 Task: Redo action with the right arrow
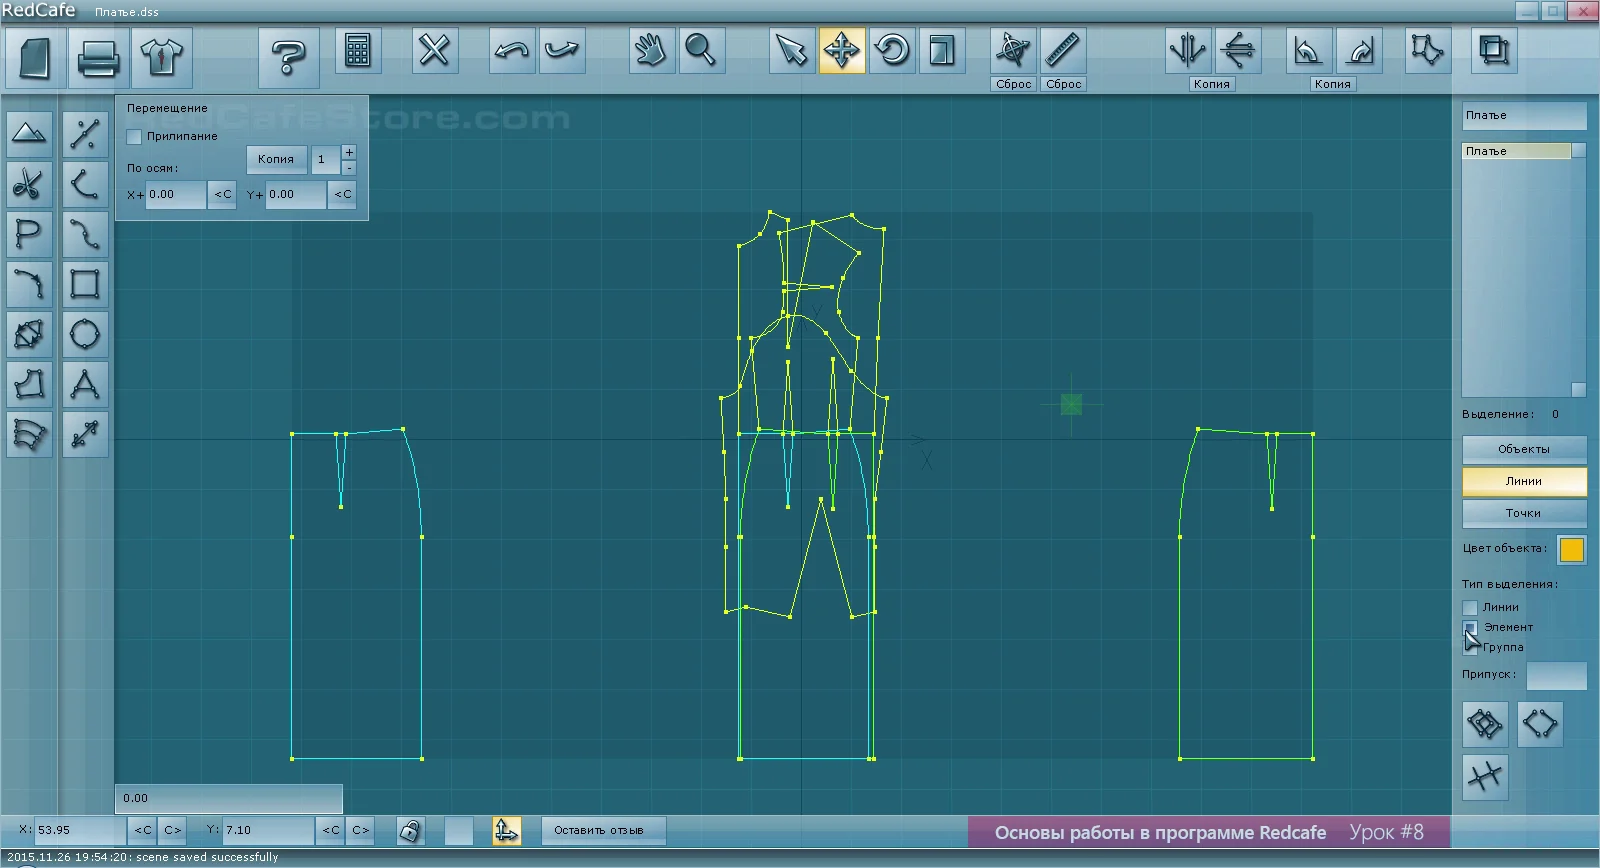point(562,50)
